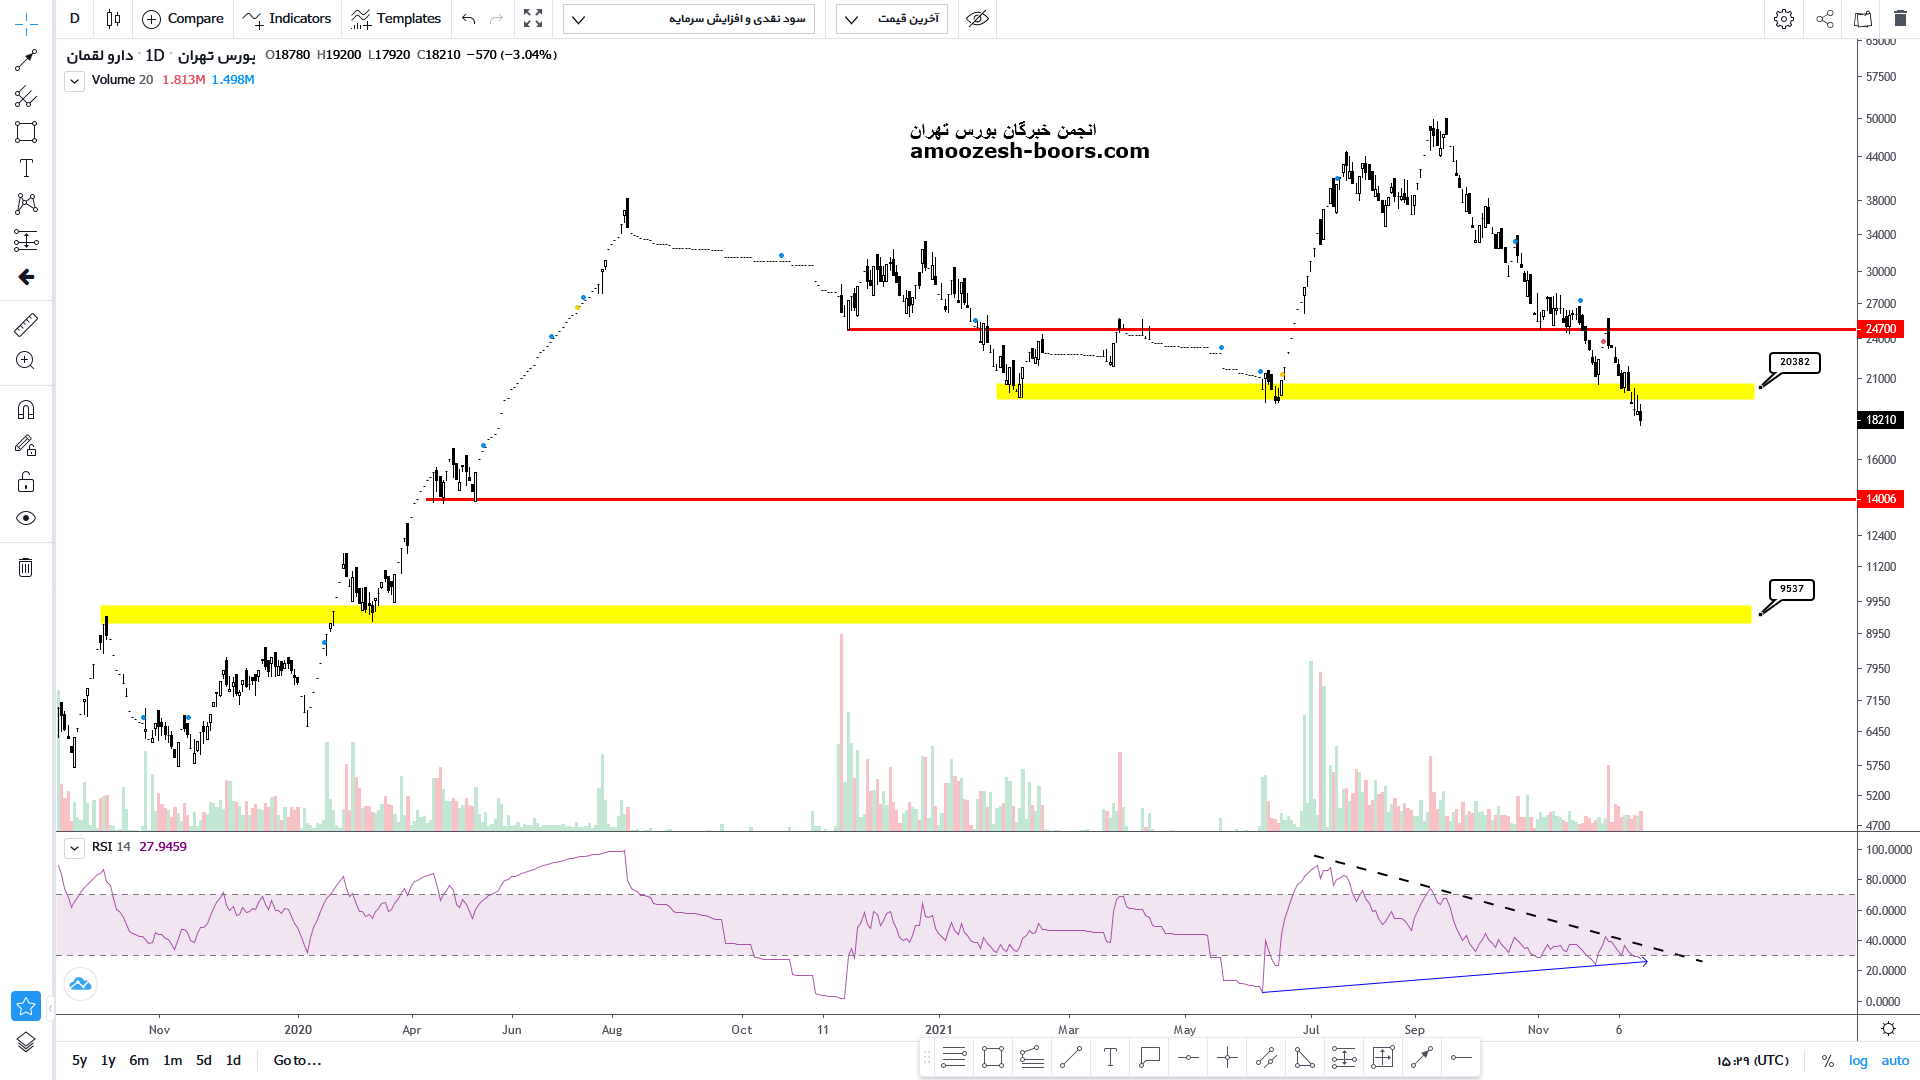Image resolution: width=1920 pixels, height=1080 pixels.
Task: Collapse the RSI indicator pane chevron
Action: coord(74,848)
